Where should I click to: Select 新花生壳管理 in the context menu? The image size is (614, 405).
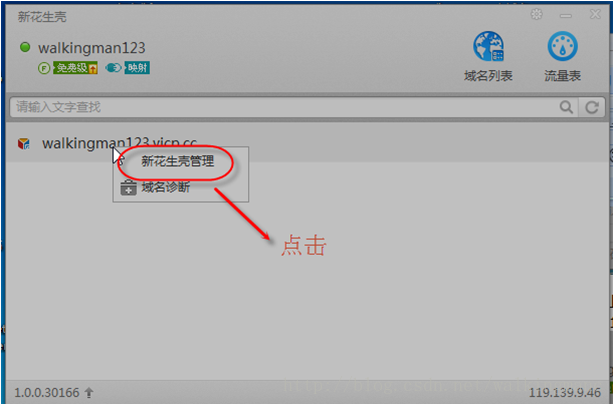177,161
